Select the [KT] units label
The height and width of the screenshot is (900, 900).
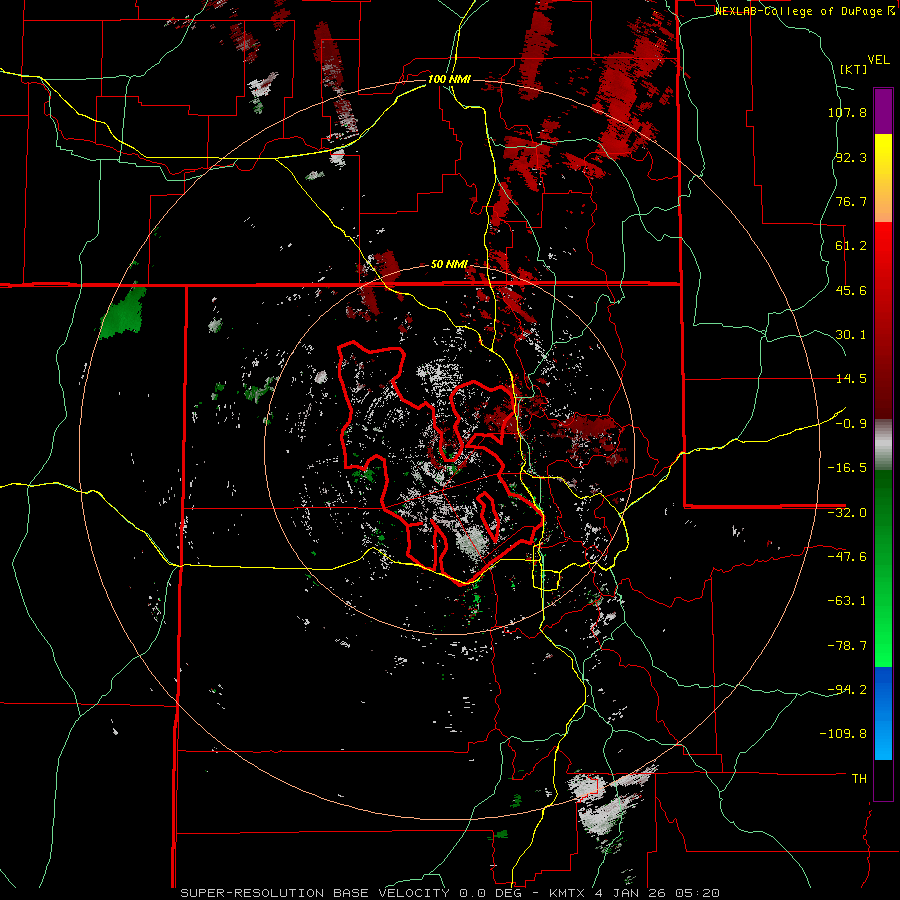[853, 69]
